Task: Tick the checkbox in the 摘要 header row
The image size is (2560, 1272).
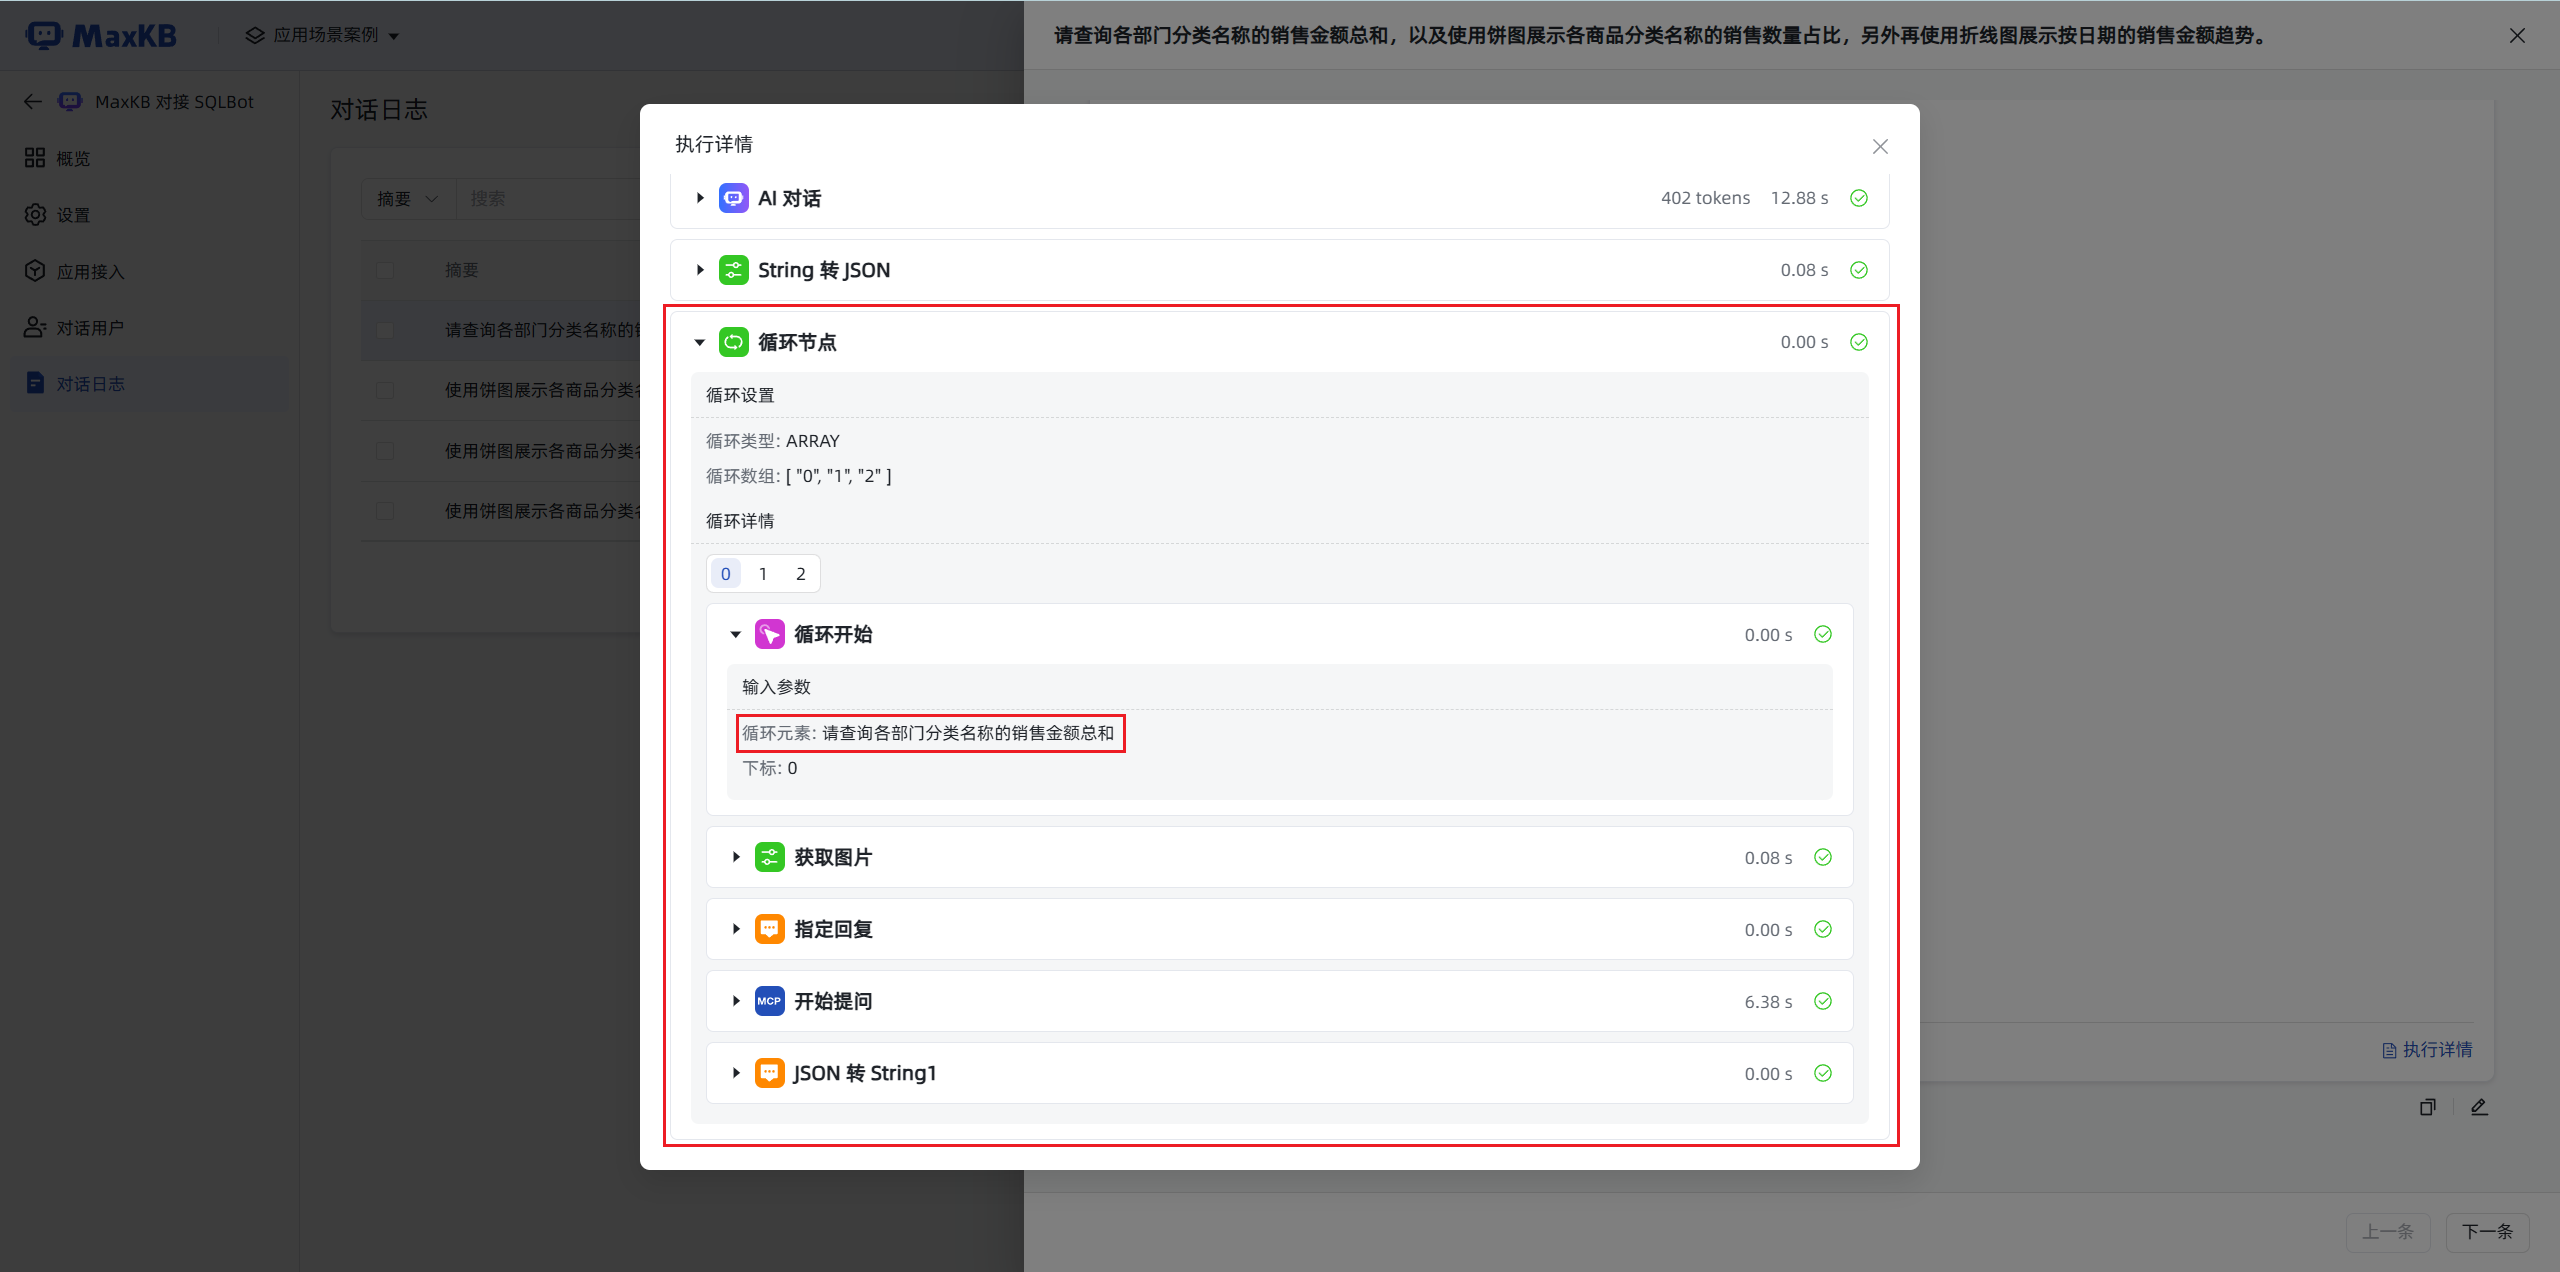Action: tap(385, 270)
